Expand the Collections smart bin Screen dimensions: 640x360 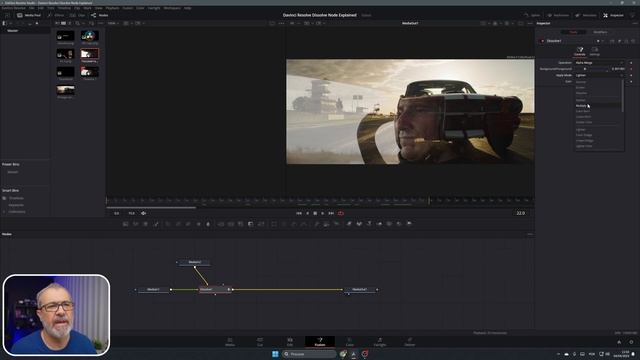coord(4,212)
